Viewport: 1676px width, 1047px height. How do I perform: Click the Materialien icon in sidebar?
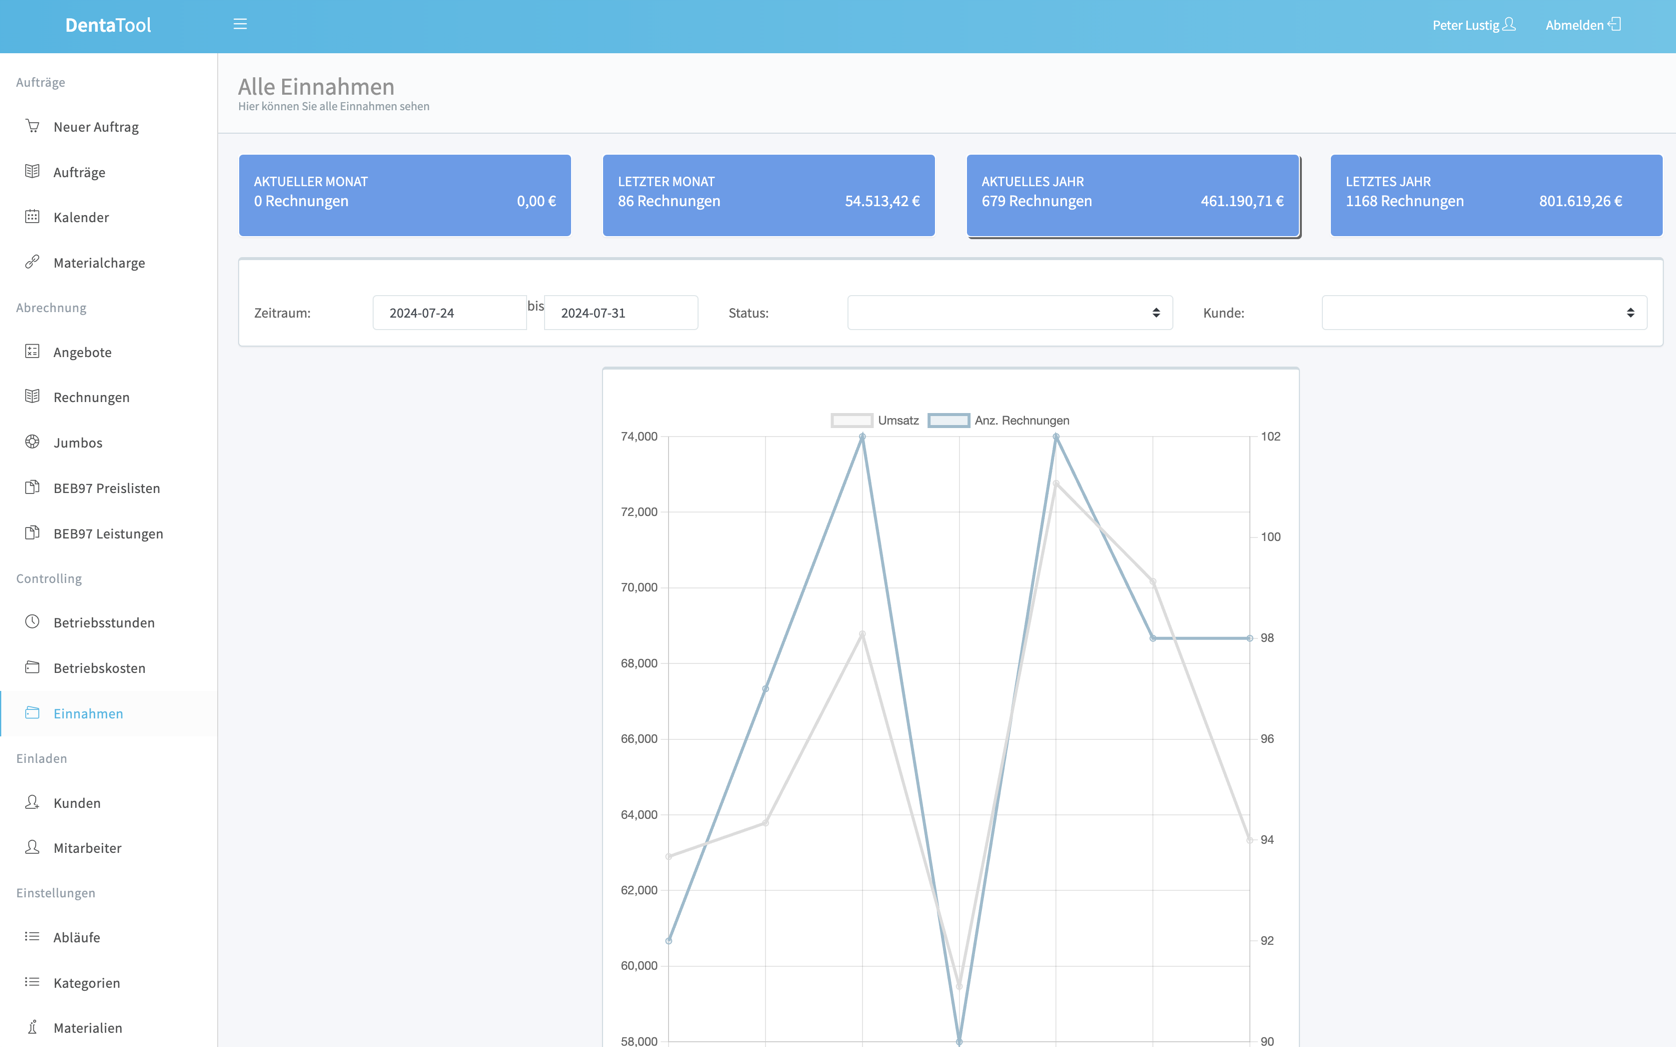click(32, 1027)
